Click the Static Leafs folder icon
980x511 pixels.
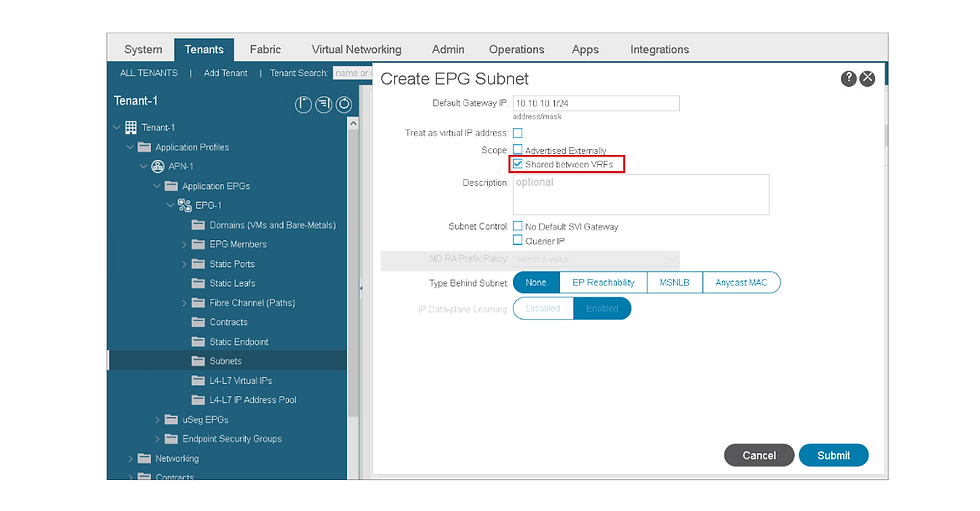click(x=198, y=284)
